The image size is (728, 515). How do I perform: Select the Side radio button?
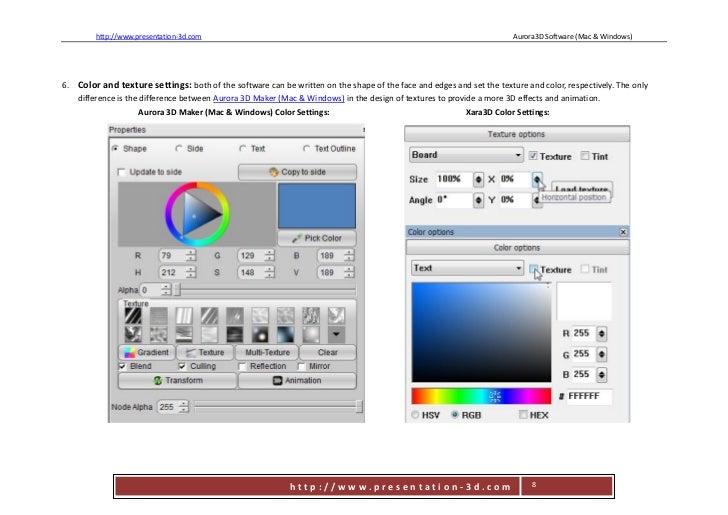[178, 149]
